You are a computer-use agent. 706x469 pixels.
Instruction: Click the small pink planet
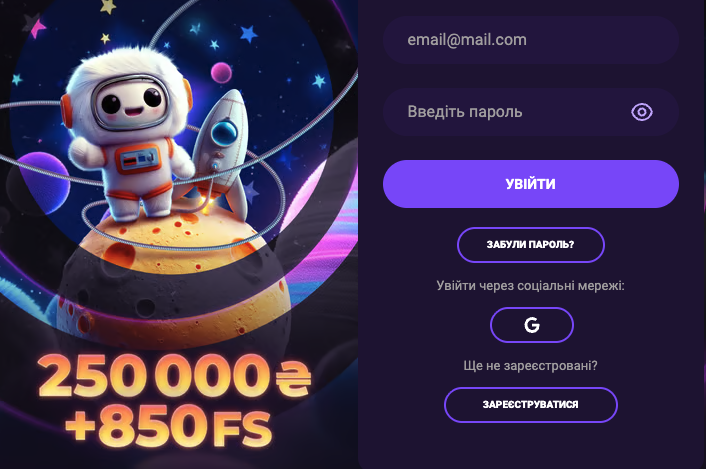pos(221,73)
